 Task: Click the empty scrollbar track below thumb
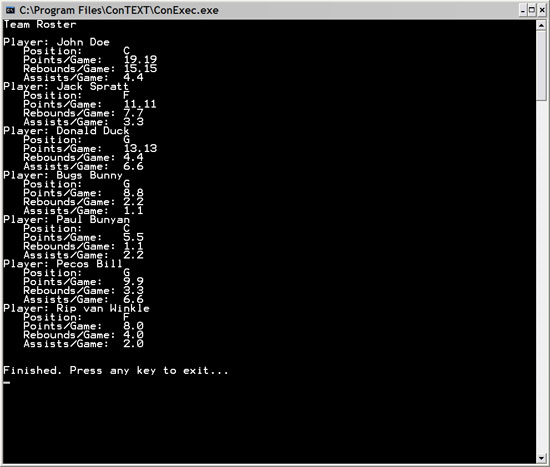541,276
